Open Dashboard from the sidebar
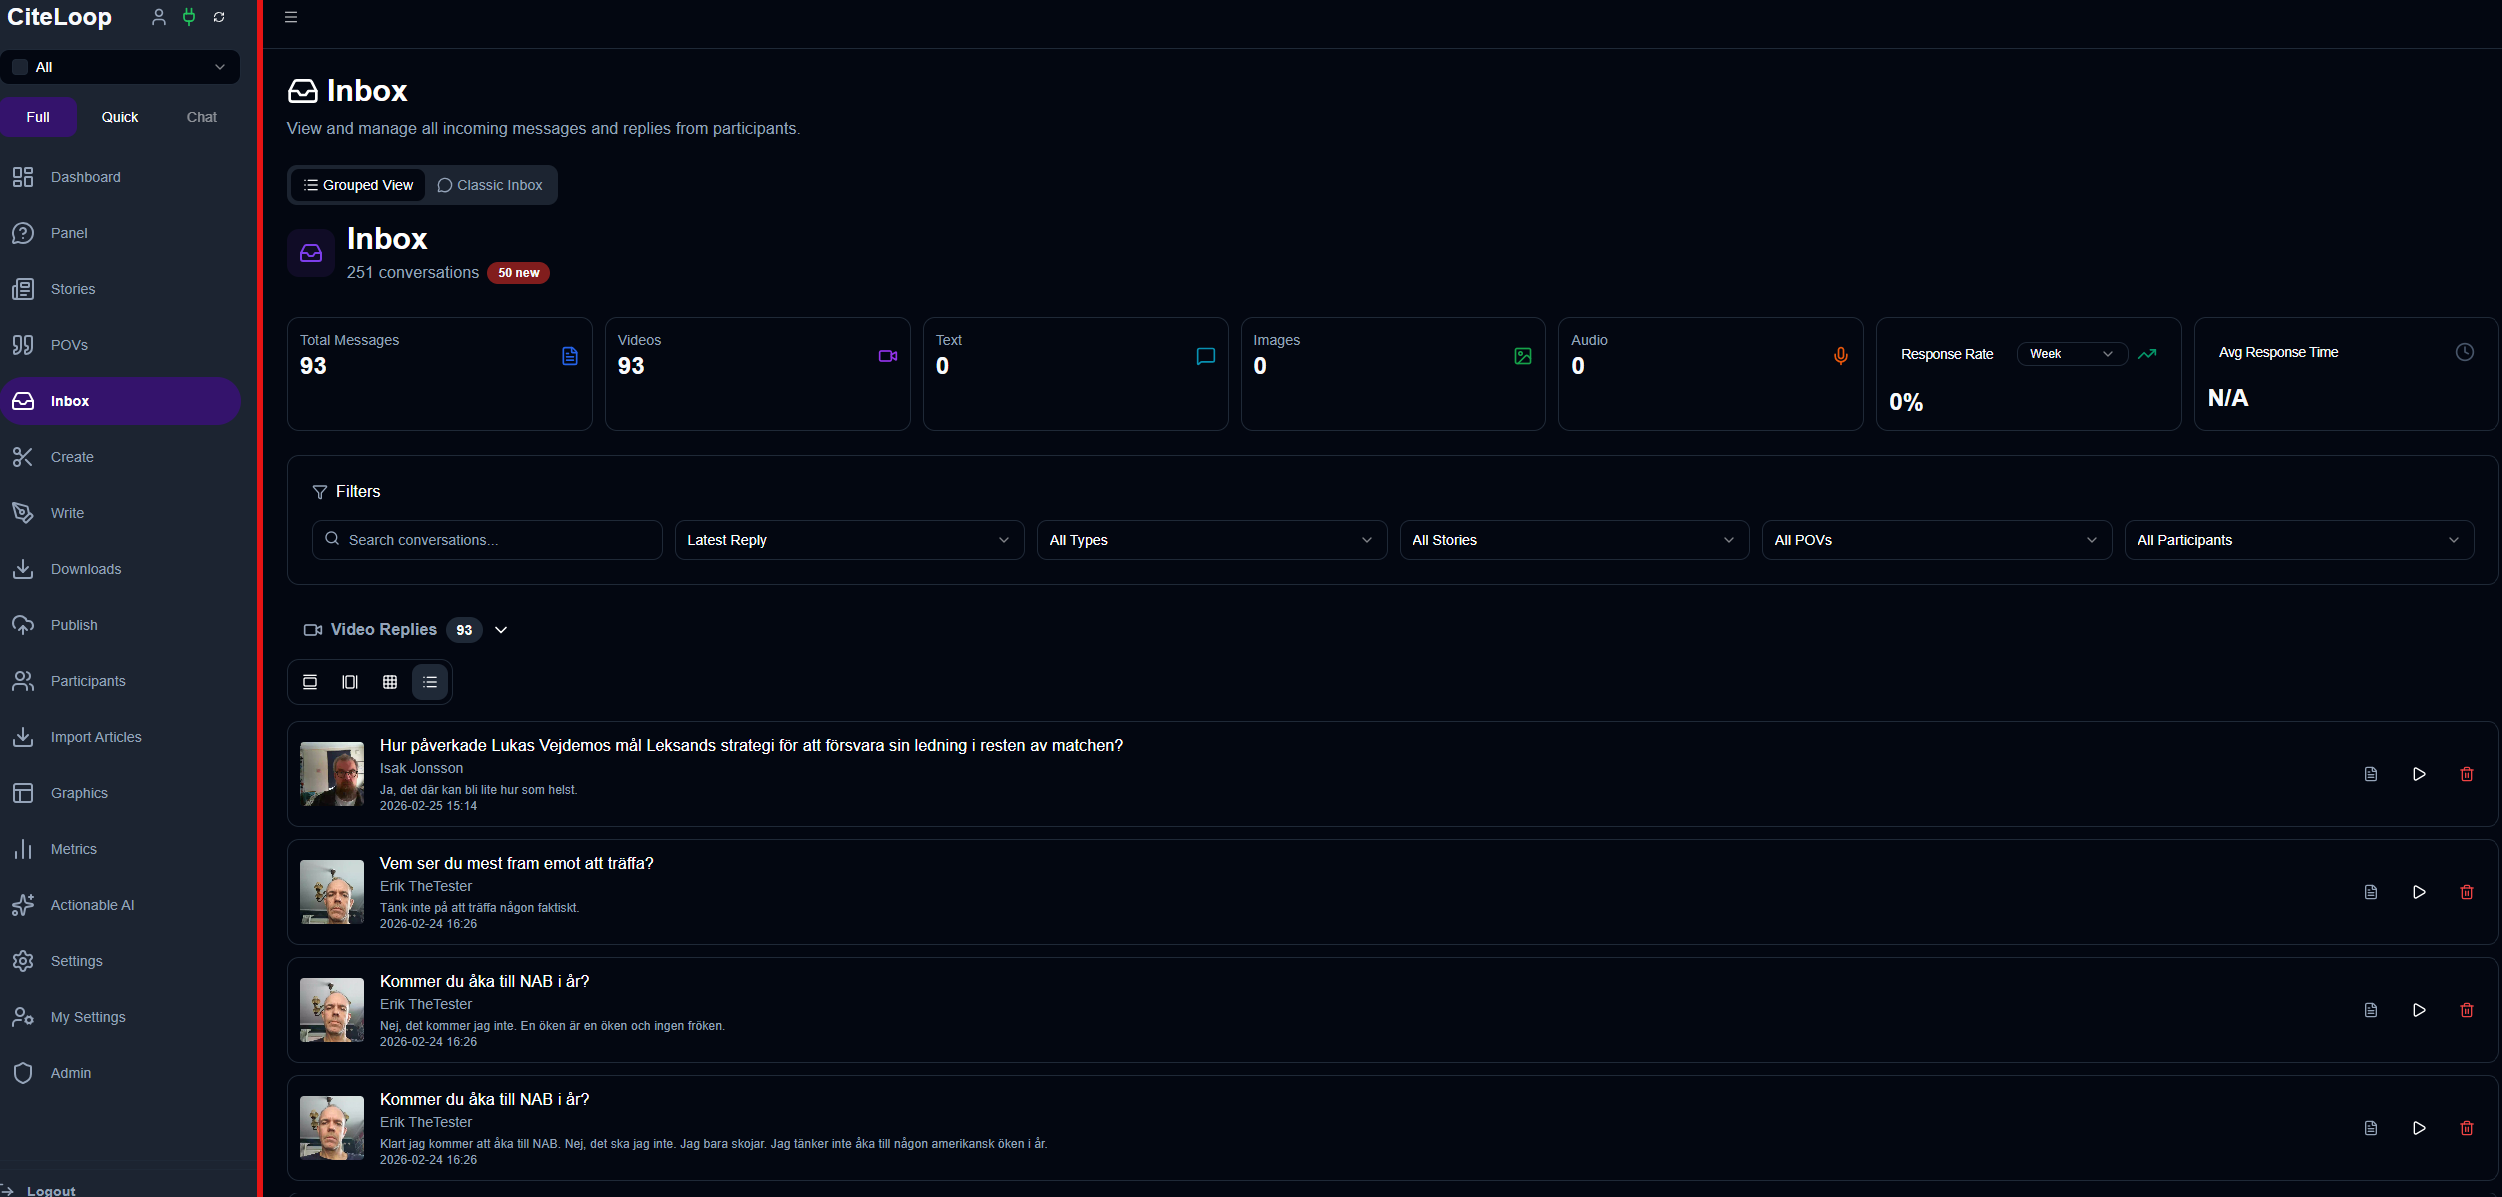 [120, 177]
